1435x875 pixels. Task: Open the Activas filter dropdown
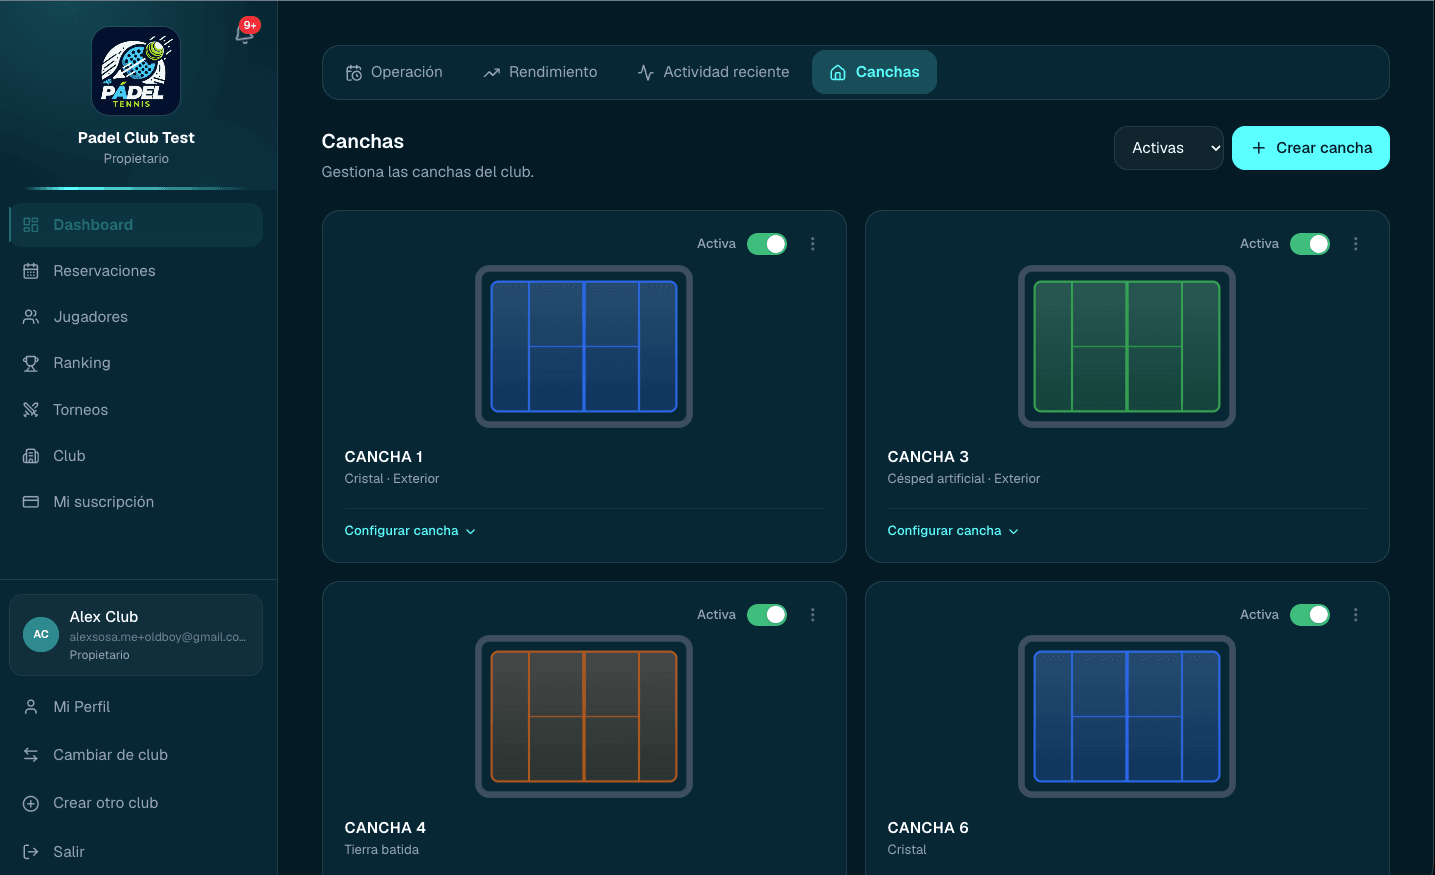coord(1169,148)
